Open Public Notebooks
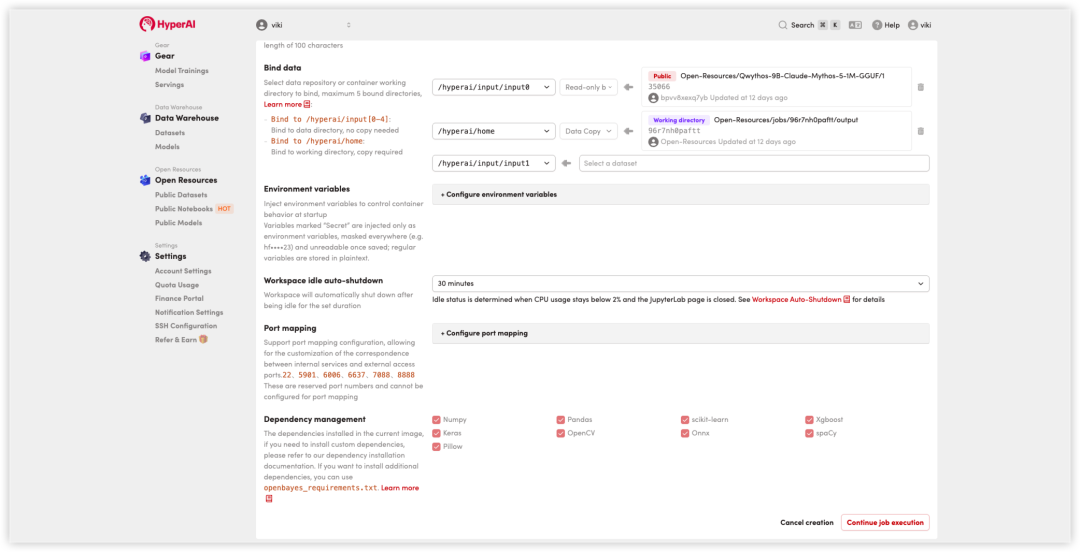 pos(184,209)
